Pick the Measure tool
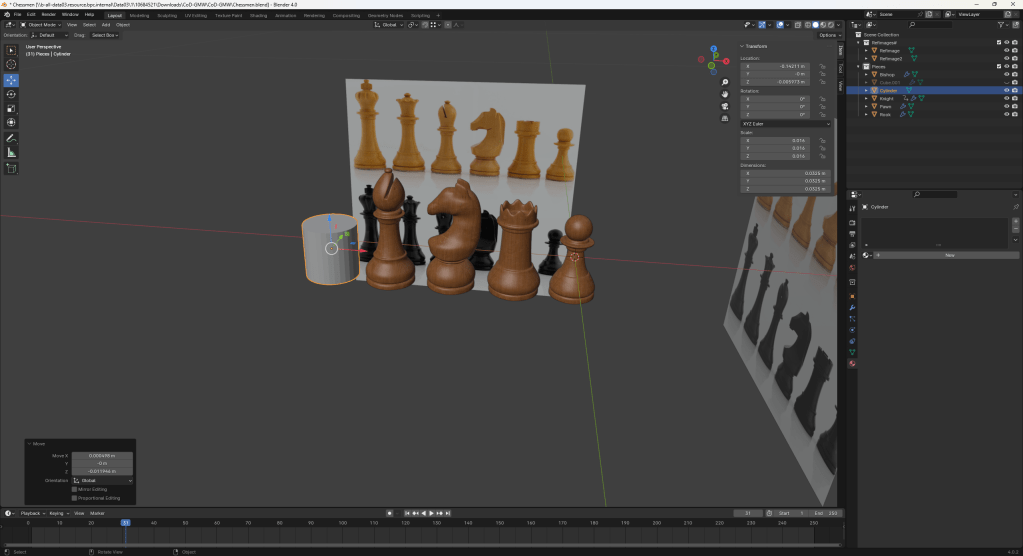Viewport: 1023px width, 556px height. (x=12, y=152)
